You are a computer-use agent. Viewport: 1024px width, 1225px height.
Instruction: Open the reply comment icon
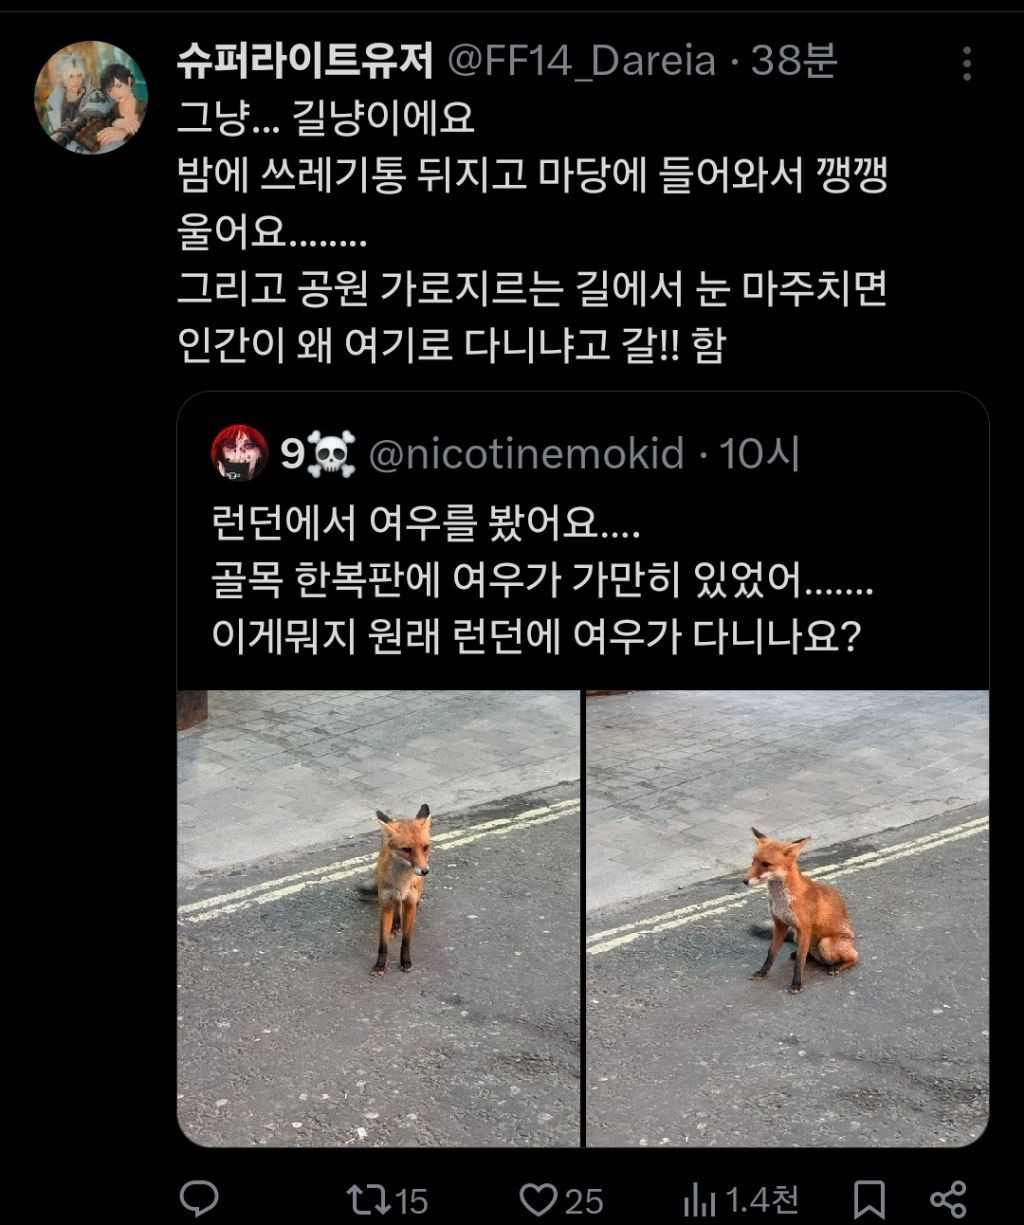tap(199, 1199)
